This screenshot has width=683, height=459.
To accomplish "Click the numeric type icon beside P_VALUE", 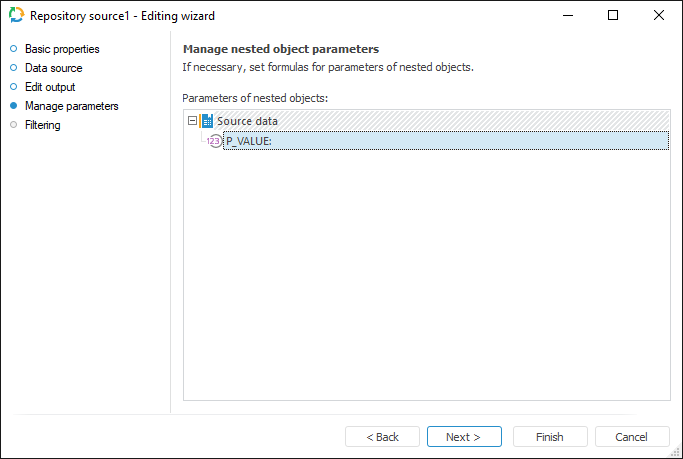I will pyautogui.click(x=214, y=141).
